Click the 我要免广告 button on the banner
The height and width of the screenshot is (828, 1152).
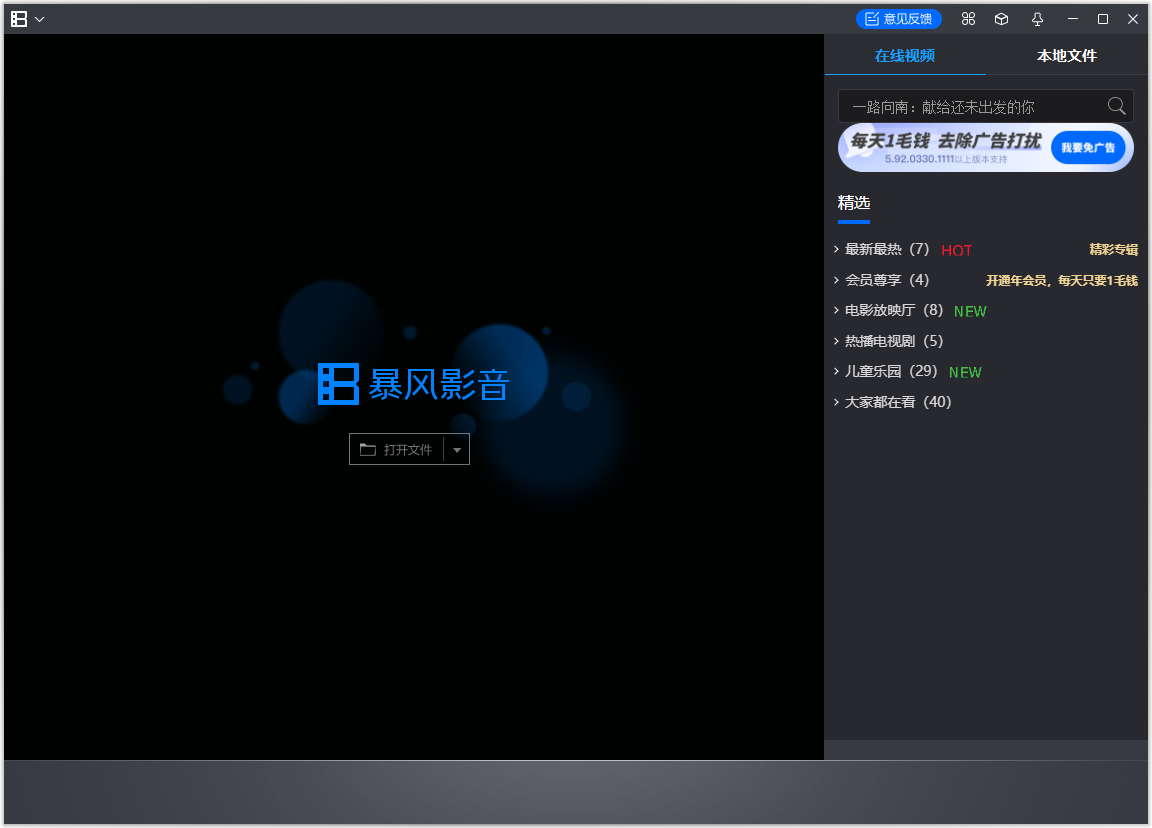click(x=1088, y=146)
